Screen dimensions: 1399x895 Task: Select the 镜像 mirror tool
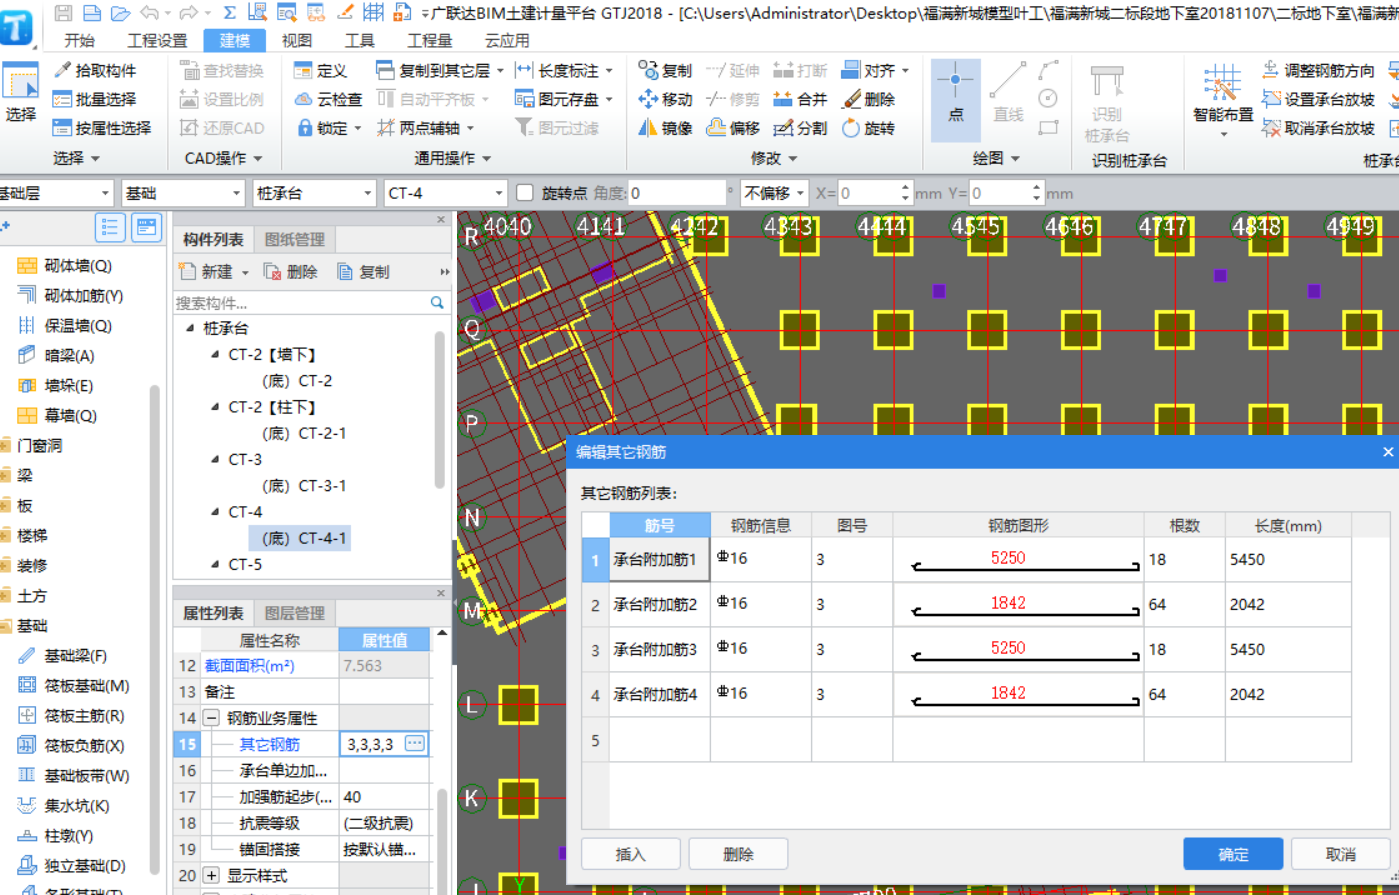pyautogui.click(x=665, y=128)
